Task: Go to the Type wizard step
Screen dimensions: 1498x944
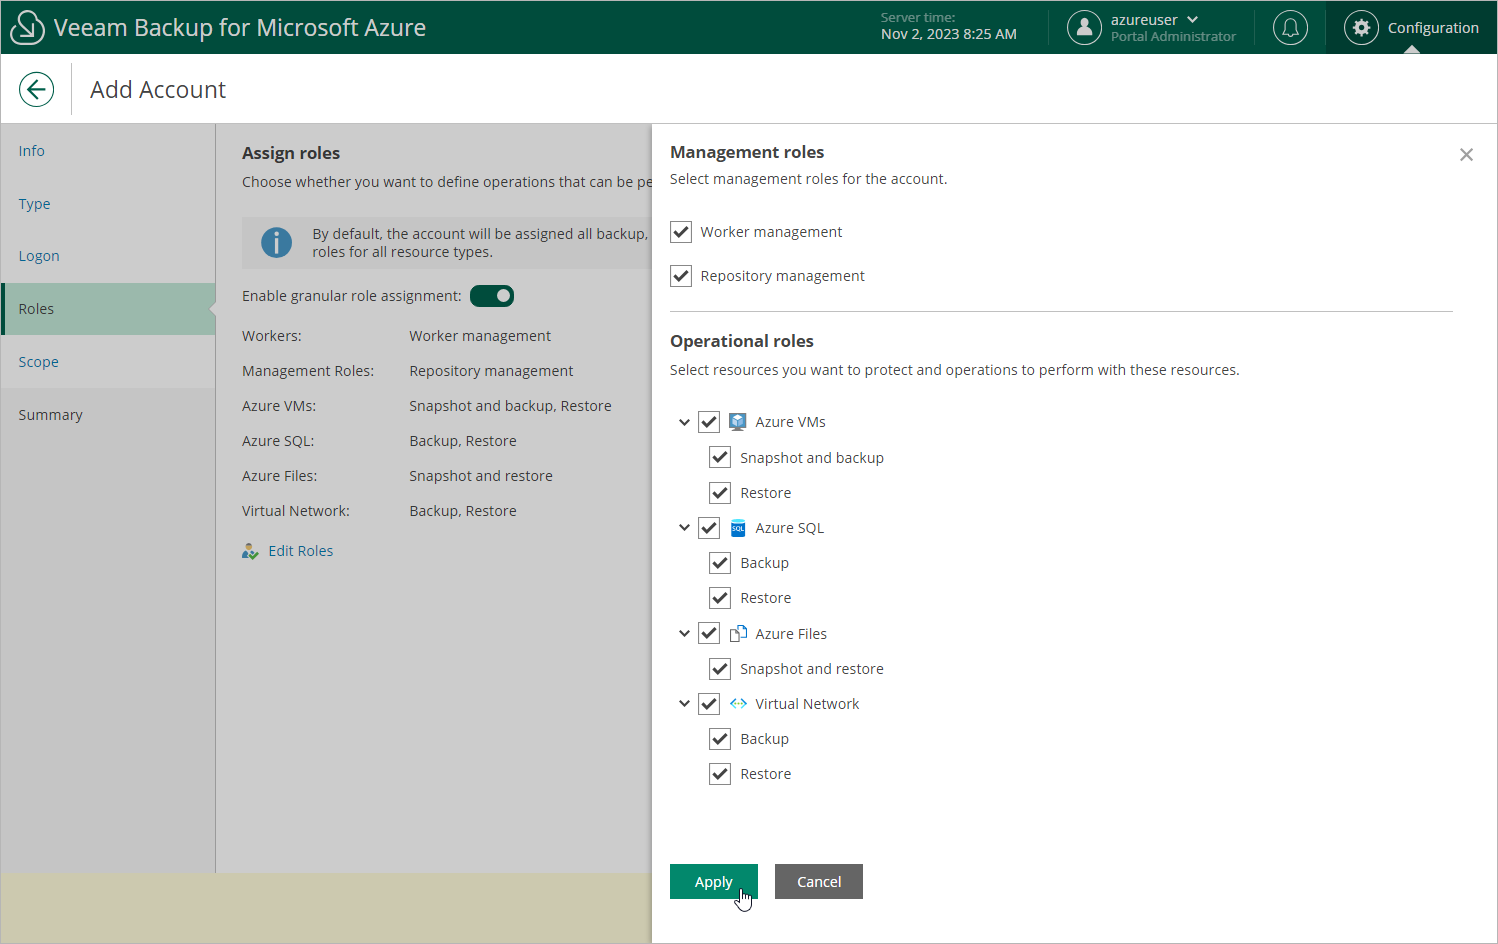Action: point(108,204)
